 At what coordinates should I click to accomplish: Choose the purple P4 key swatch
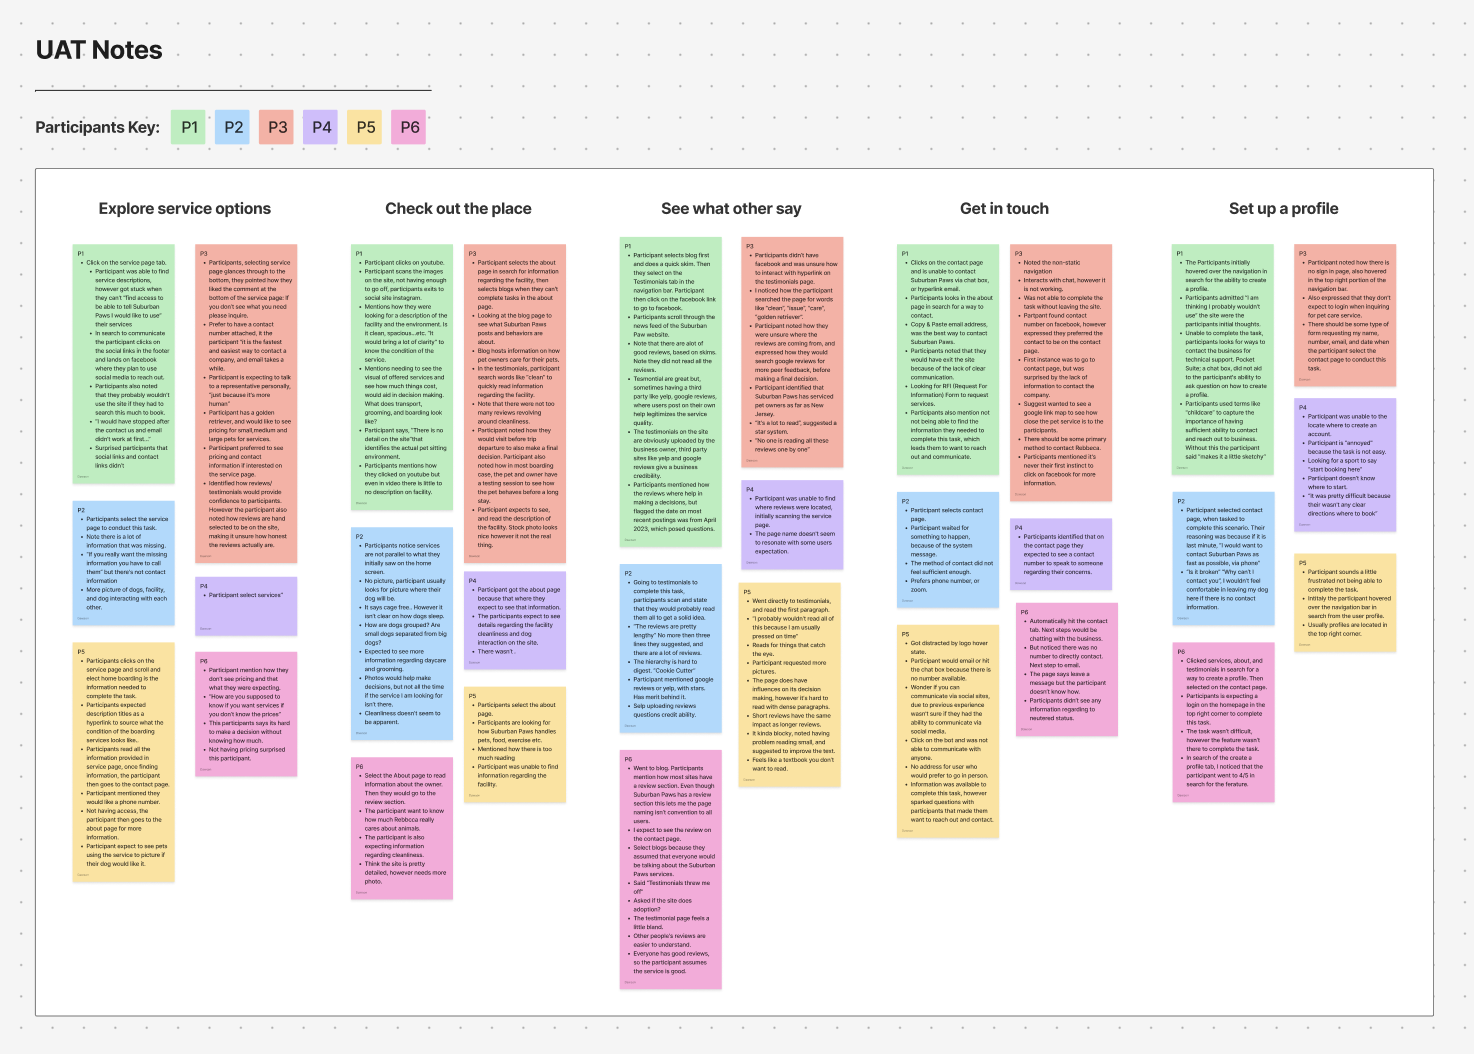(x=321, y=127)
